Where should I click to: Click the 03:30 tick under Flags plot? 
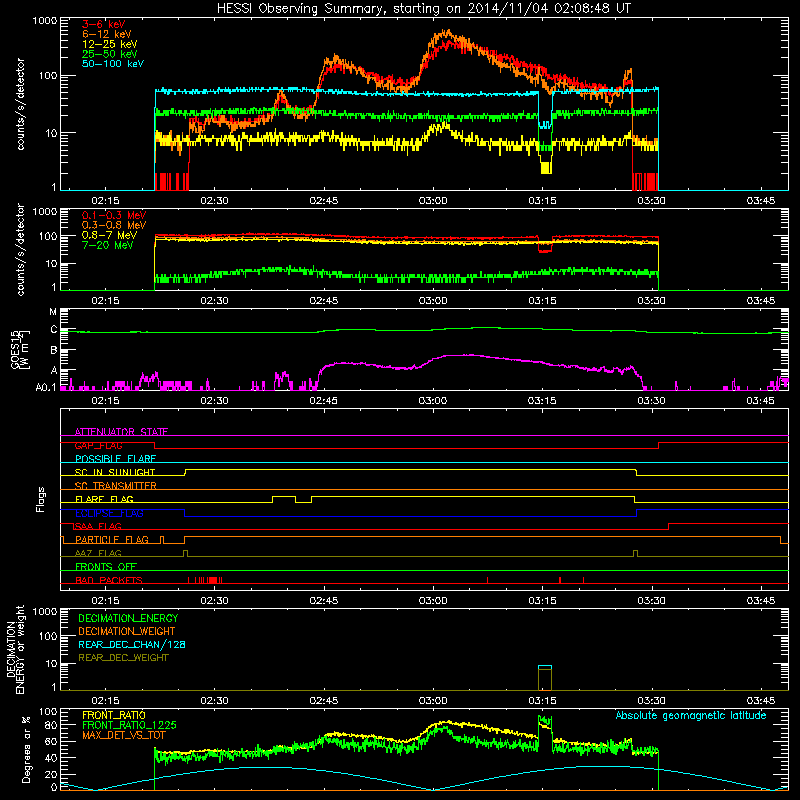pos(652,601)
